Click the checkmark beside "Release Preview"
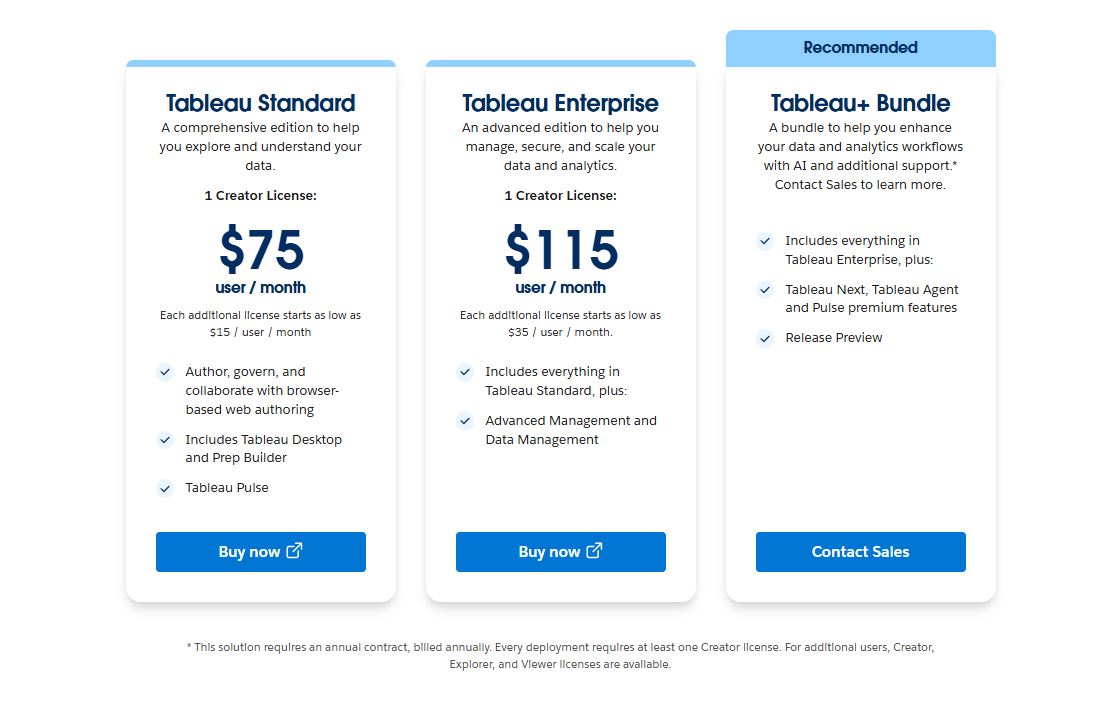The width and height of the screenshot is (1120, 720). click(765, 338)
